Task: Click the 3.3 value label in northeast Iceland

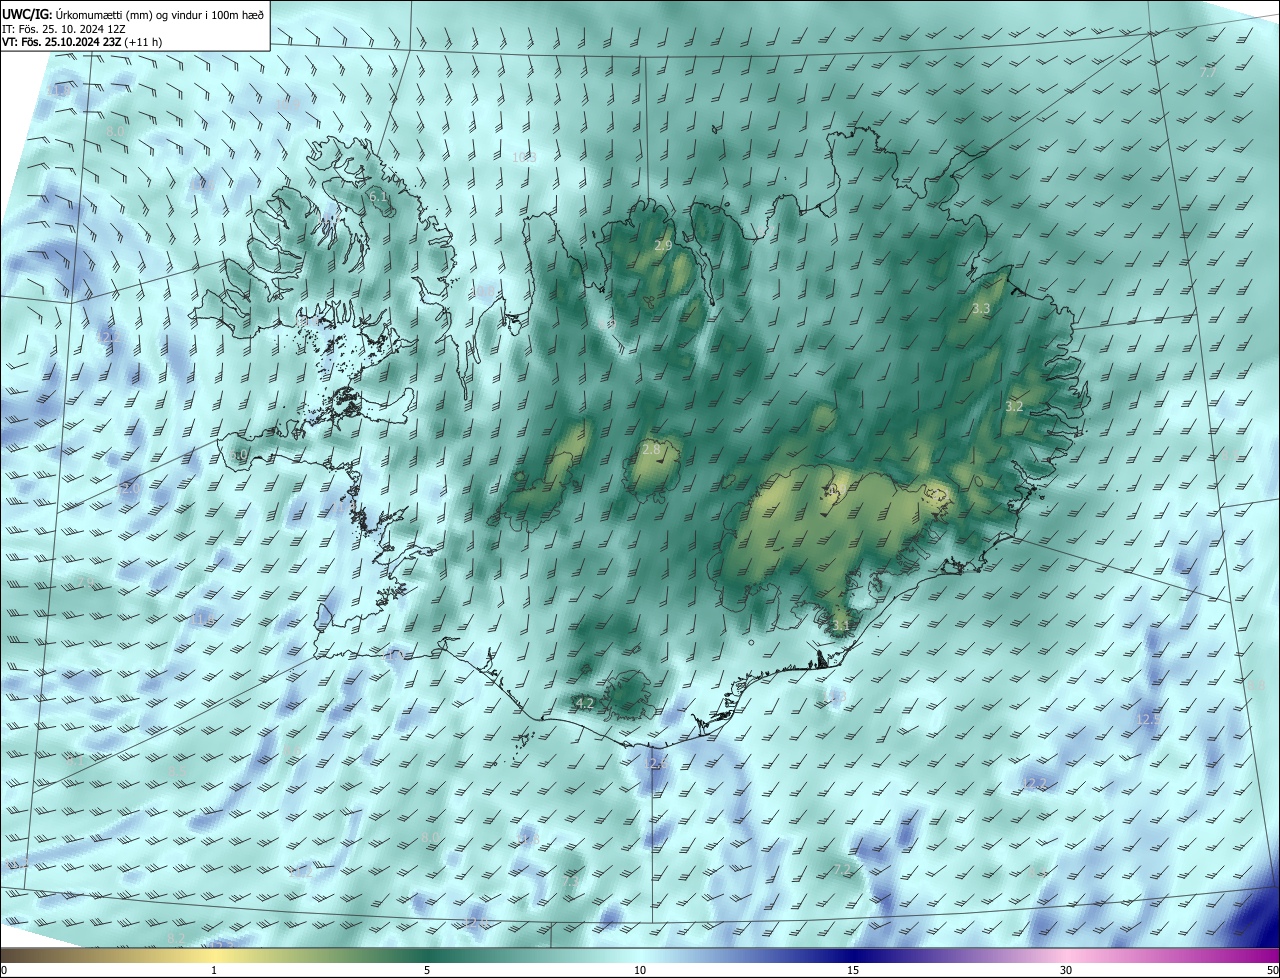Action: point(980,309)
